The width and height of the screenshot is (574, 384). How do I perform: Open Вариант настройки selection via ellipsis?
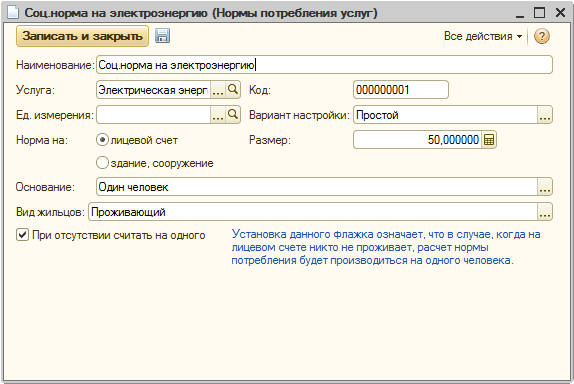point(545,115)
